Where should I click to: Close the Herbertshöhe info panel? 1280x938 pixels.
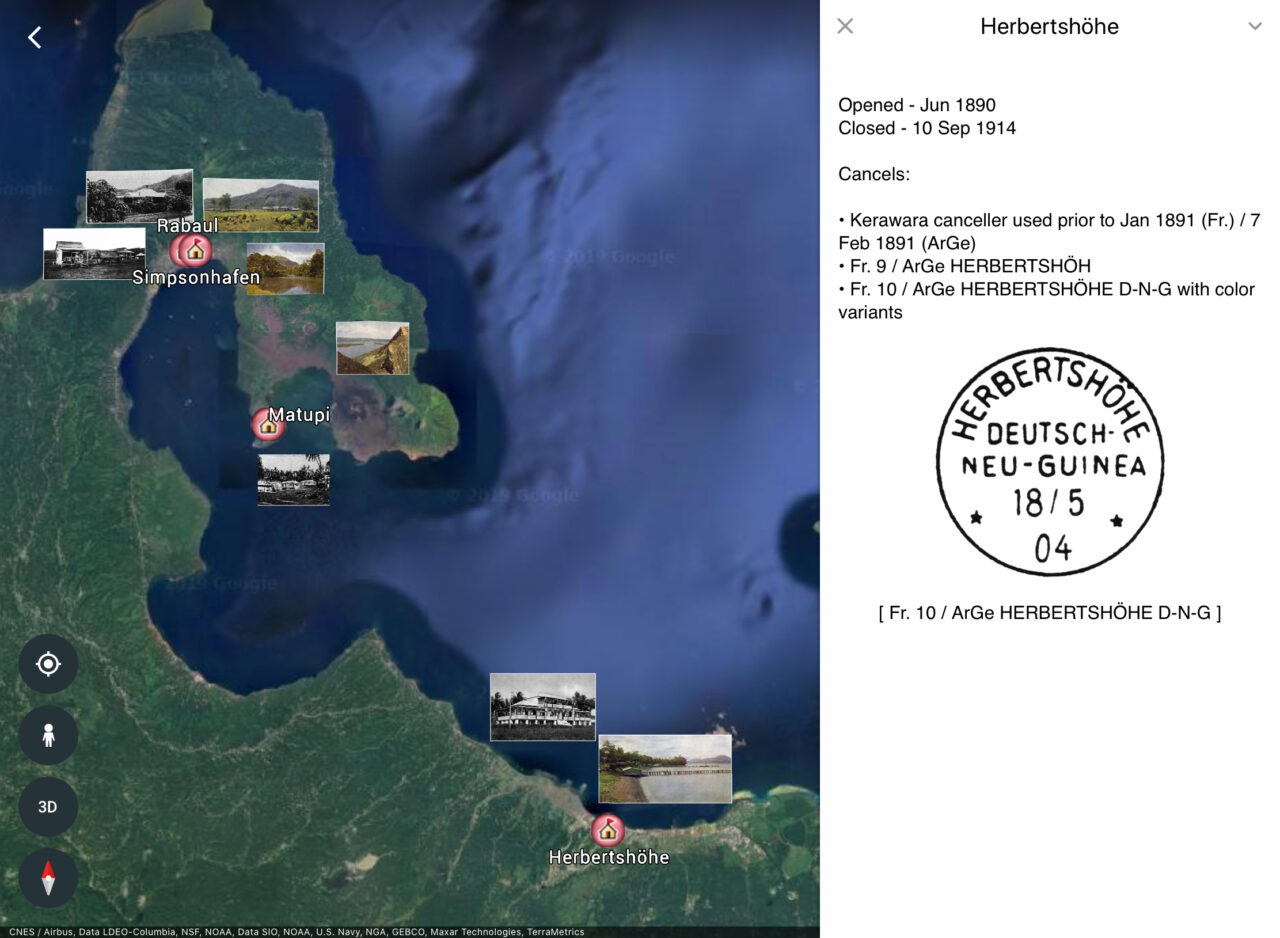click(845, 27)
